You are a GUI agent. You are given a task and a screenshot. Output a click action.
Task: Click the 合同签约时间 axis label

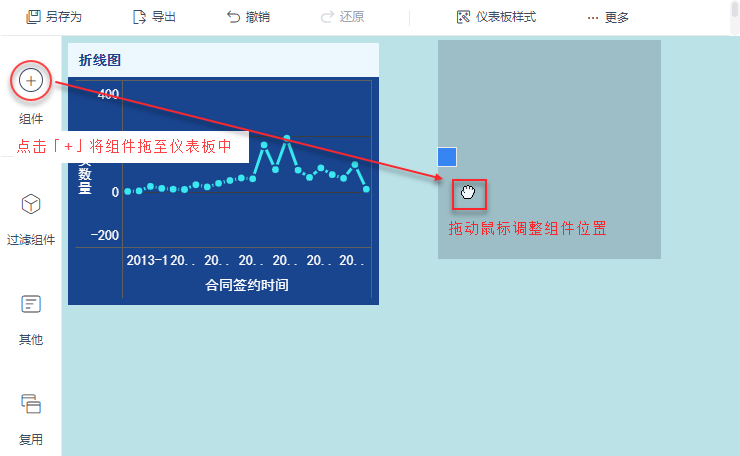(247, 285)
